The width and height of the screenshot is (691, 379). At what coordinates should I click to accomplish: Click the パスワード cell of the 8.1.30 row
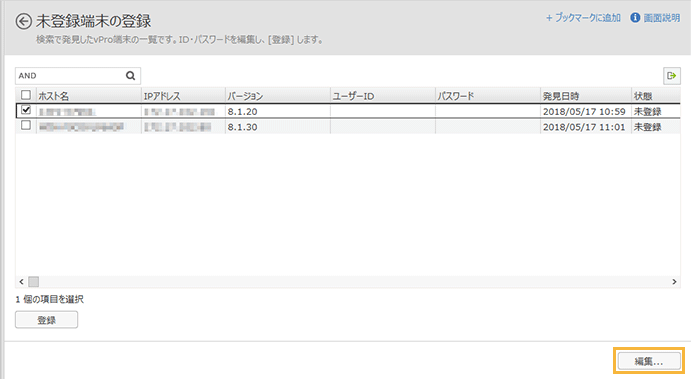coord(488,127)
